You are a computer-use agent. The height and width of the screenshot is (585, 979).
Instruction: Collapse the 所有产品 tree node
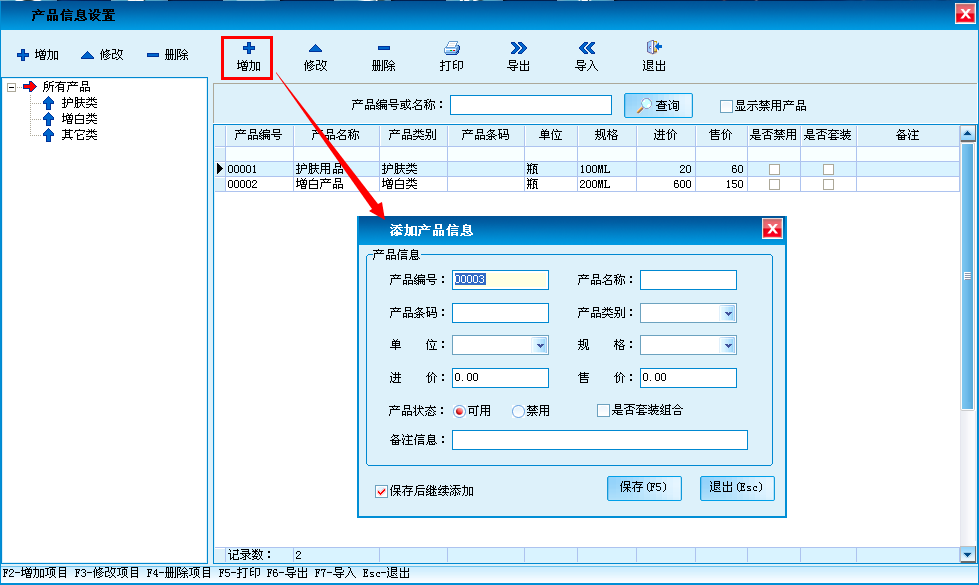point(11,87)
